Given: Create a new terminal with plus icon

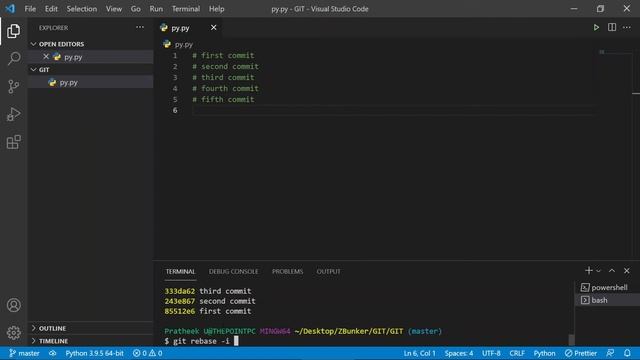Looking at the screenshot, I should pos(589,271).
